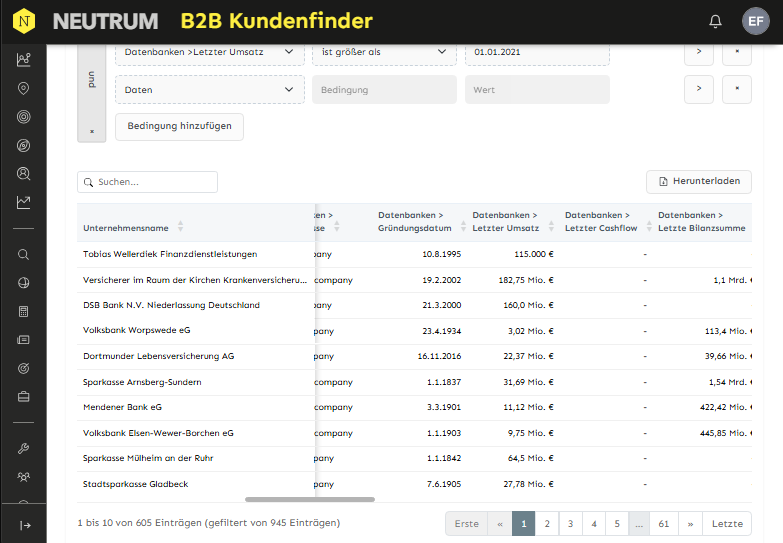This screenshot has height=543, width=783.
Task: Click the disabled Bedingung dropdown
Action: pos(385,90)
